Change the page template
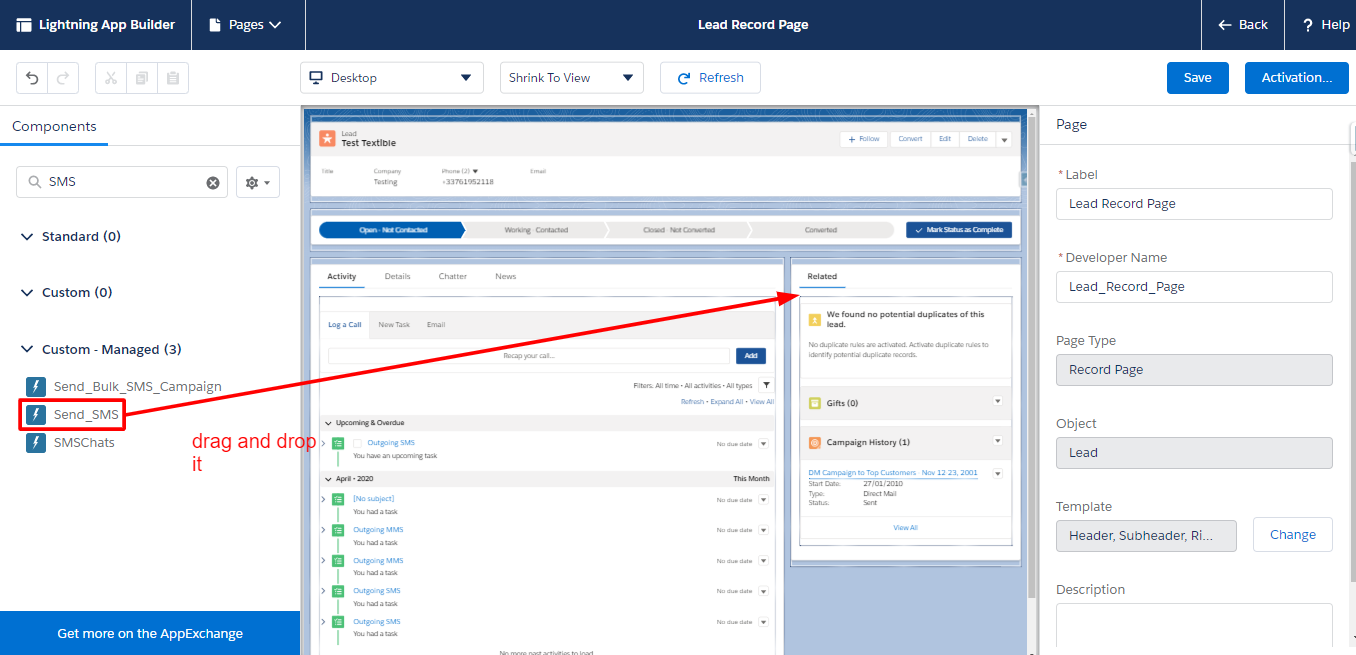 [x=1292, y=535]
